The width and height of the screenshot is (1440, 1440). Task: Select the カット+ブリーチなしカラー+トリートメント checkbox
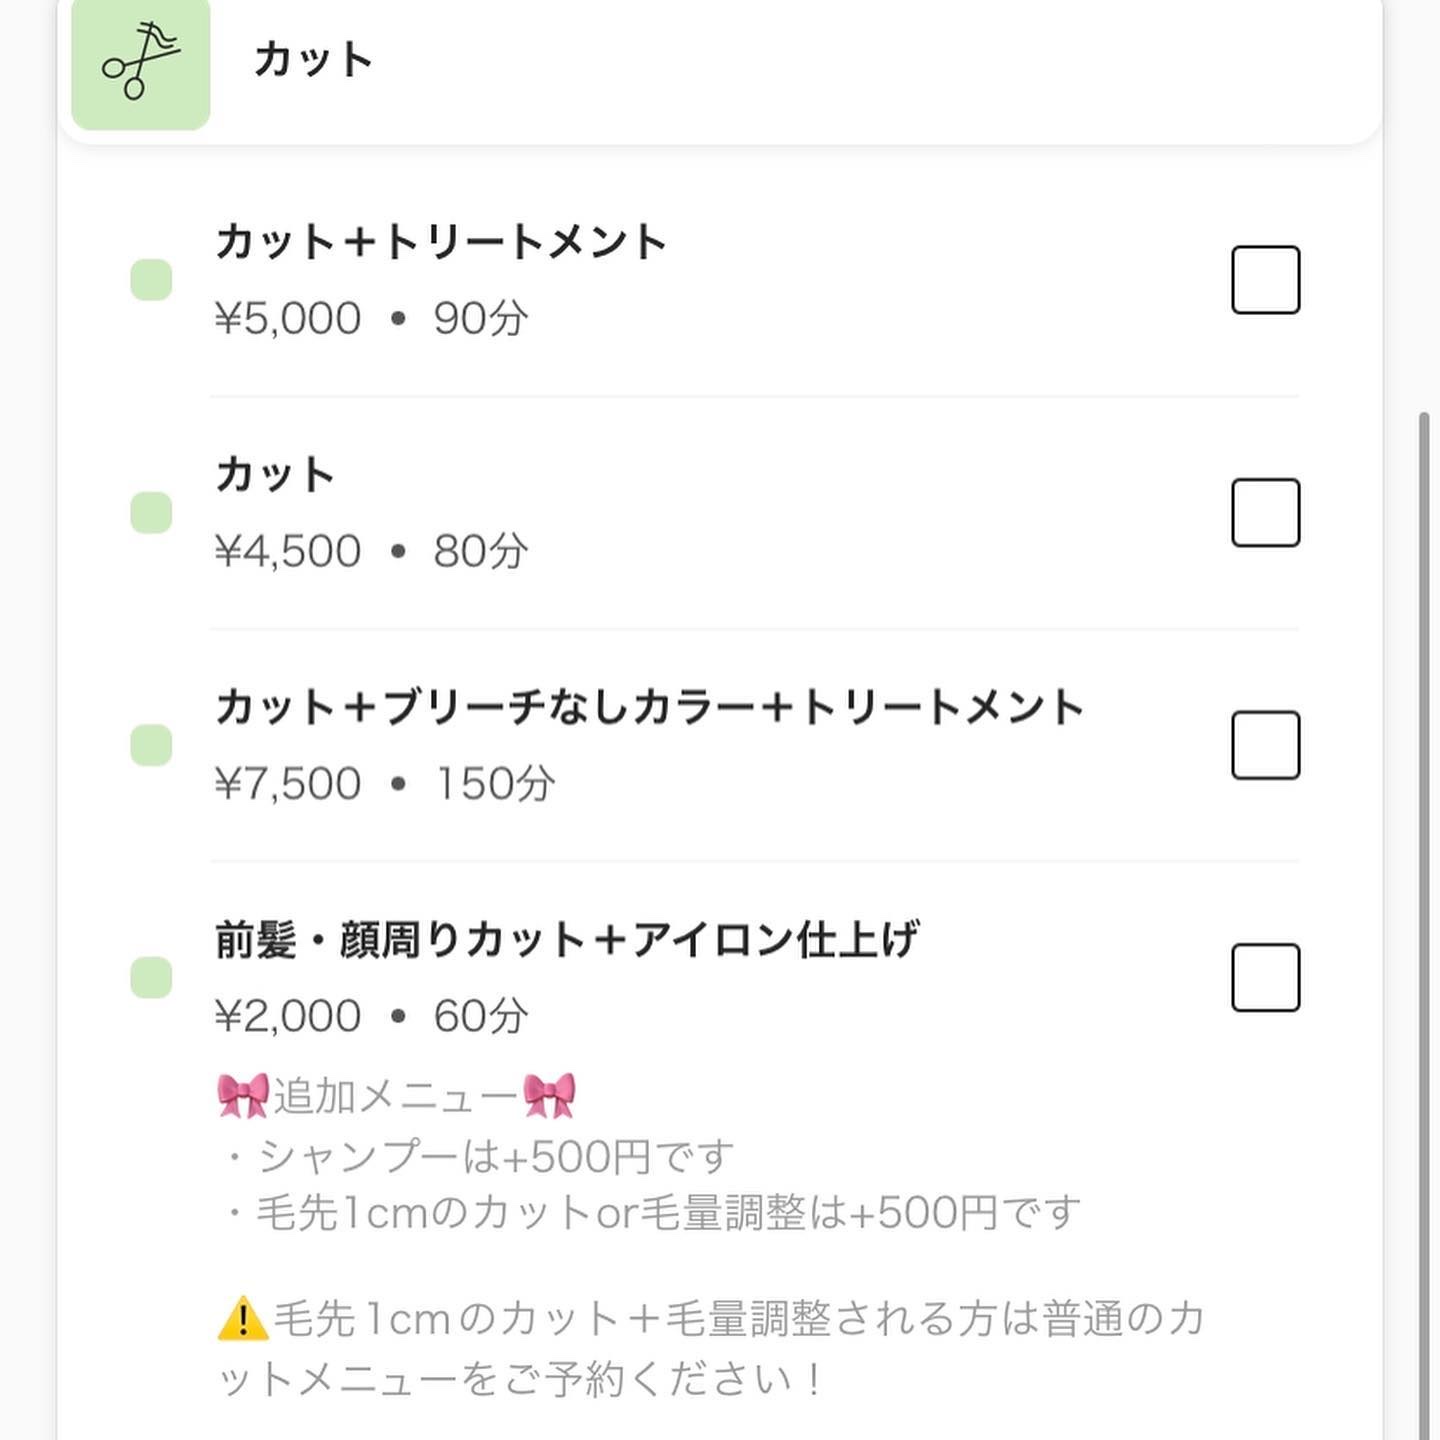pos(1265,745)
